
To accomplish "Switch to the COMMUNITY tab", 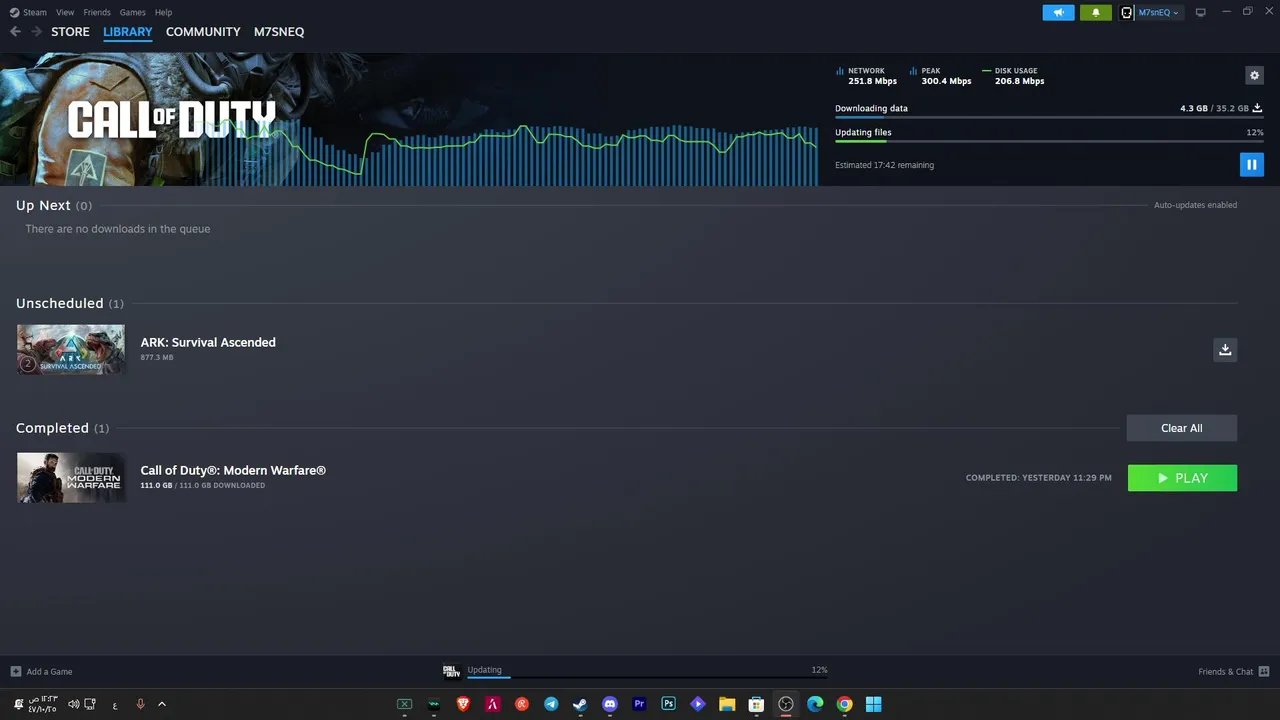I will coord(203,32).
